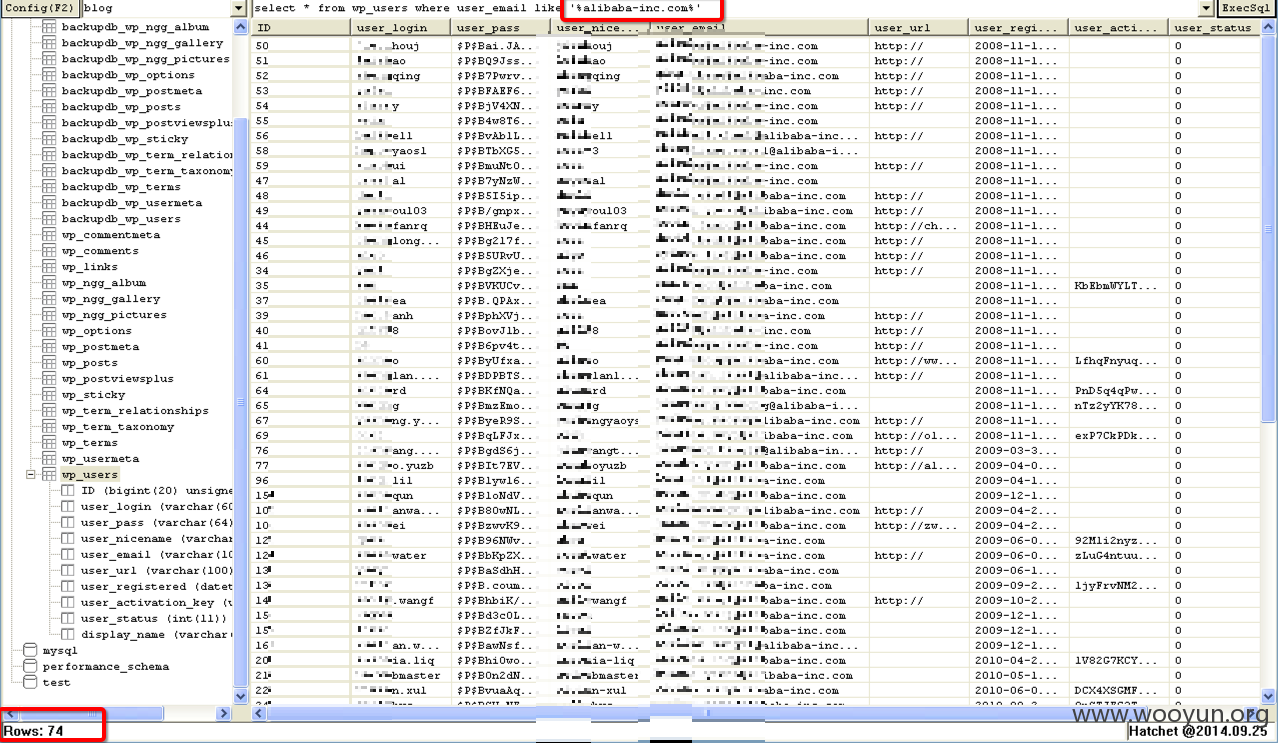Click the table icon beside backupdb_wp_users
Image resolution: width=1278 pixels, height=743 pixels.
(x=49, y=219)
